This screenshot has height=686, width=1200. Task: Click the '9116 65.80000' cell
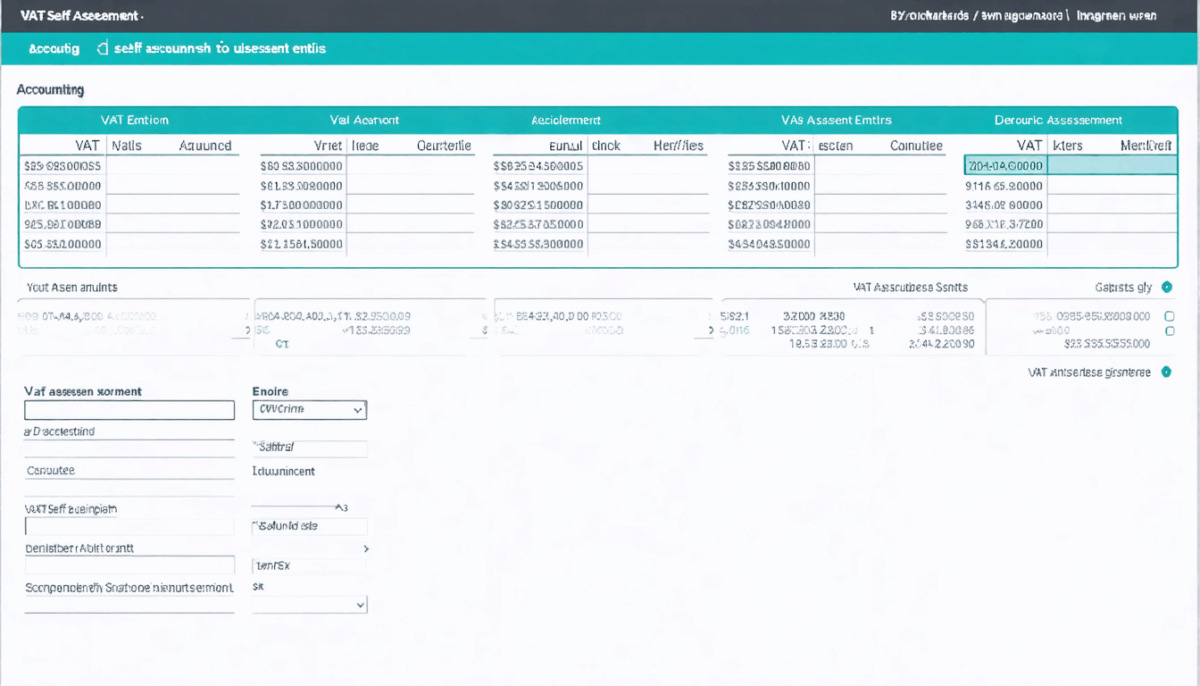pyautogui.click(x=1005, y=185)
